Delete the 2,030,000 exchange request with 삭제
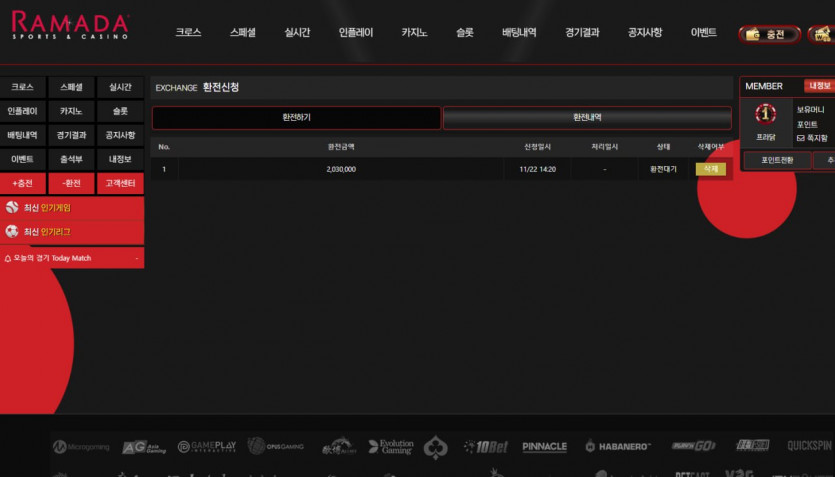Screen dimensions: 835x477 pyautogui.click(x=710, y=169)
